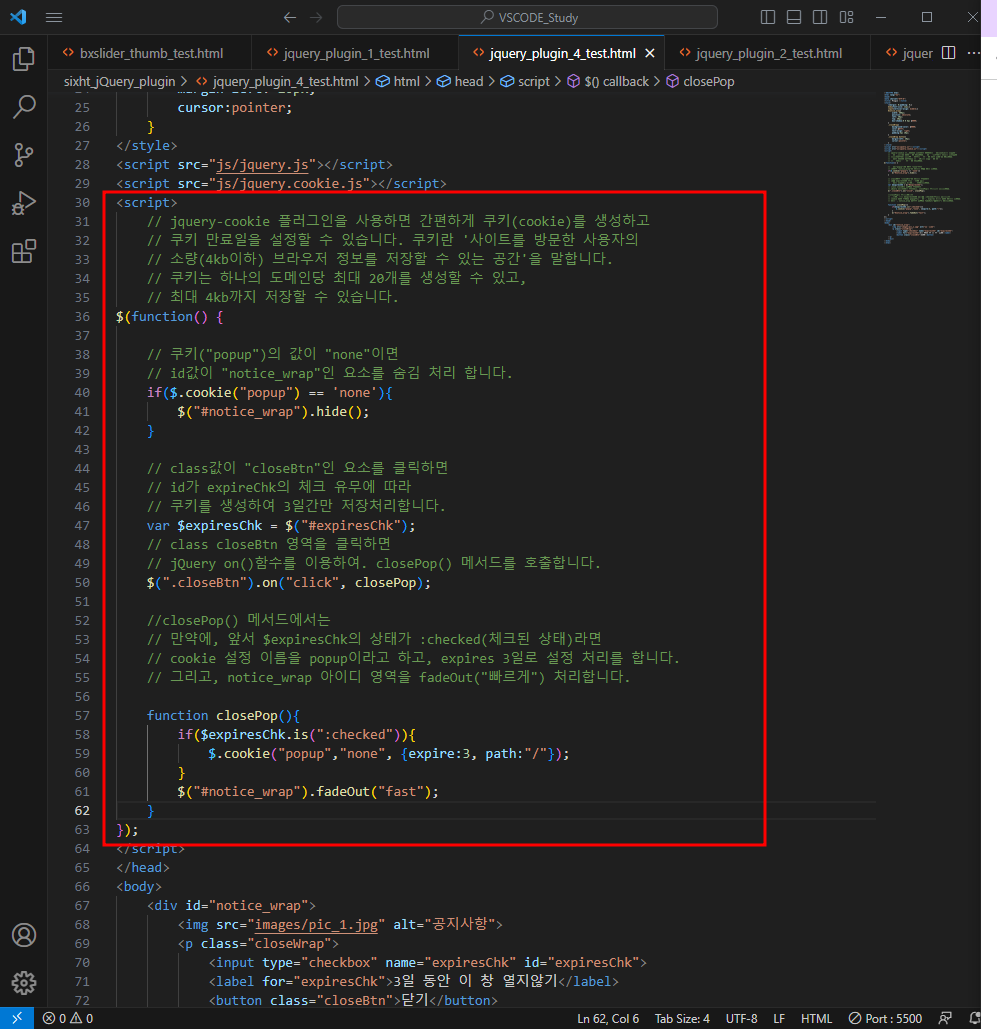Image resolution: width=997 pixels, height=1029 pixels.
Task: Open the Run and Debug view
Action: pos(24,203)
